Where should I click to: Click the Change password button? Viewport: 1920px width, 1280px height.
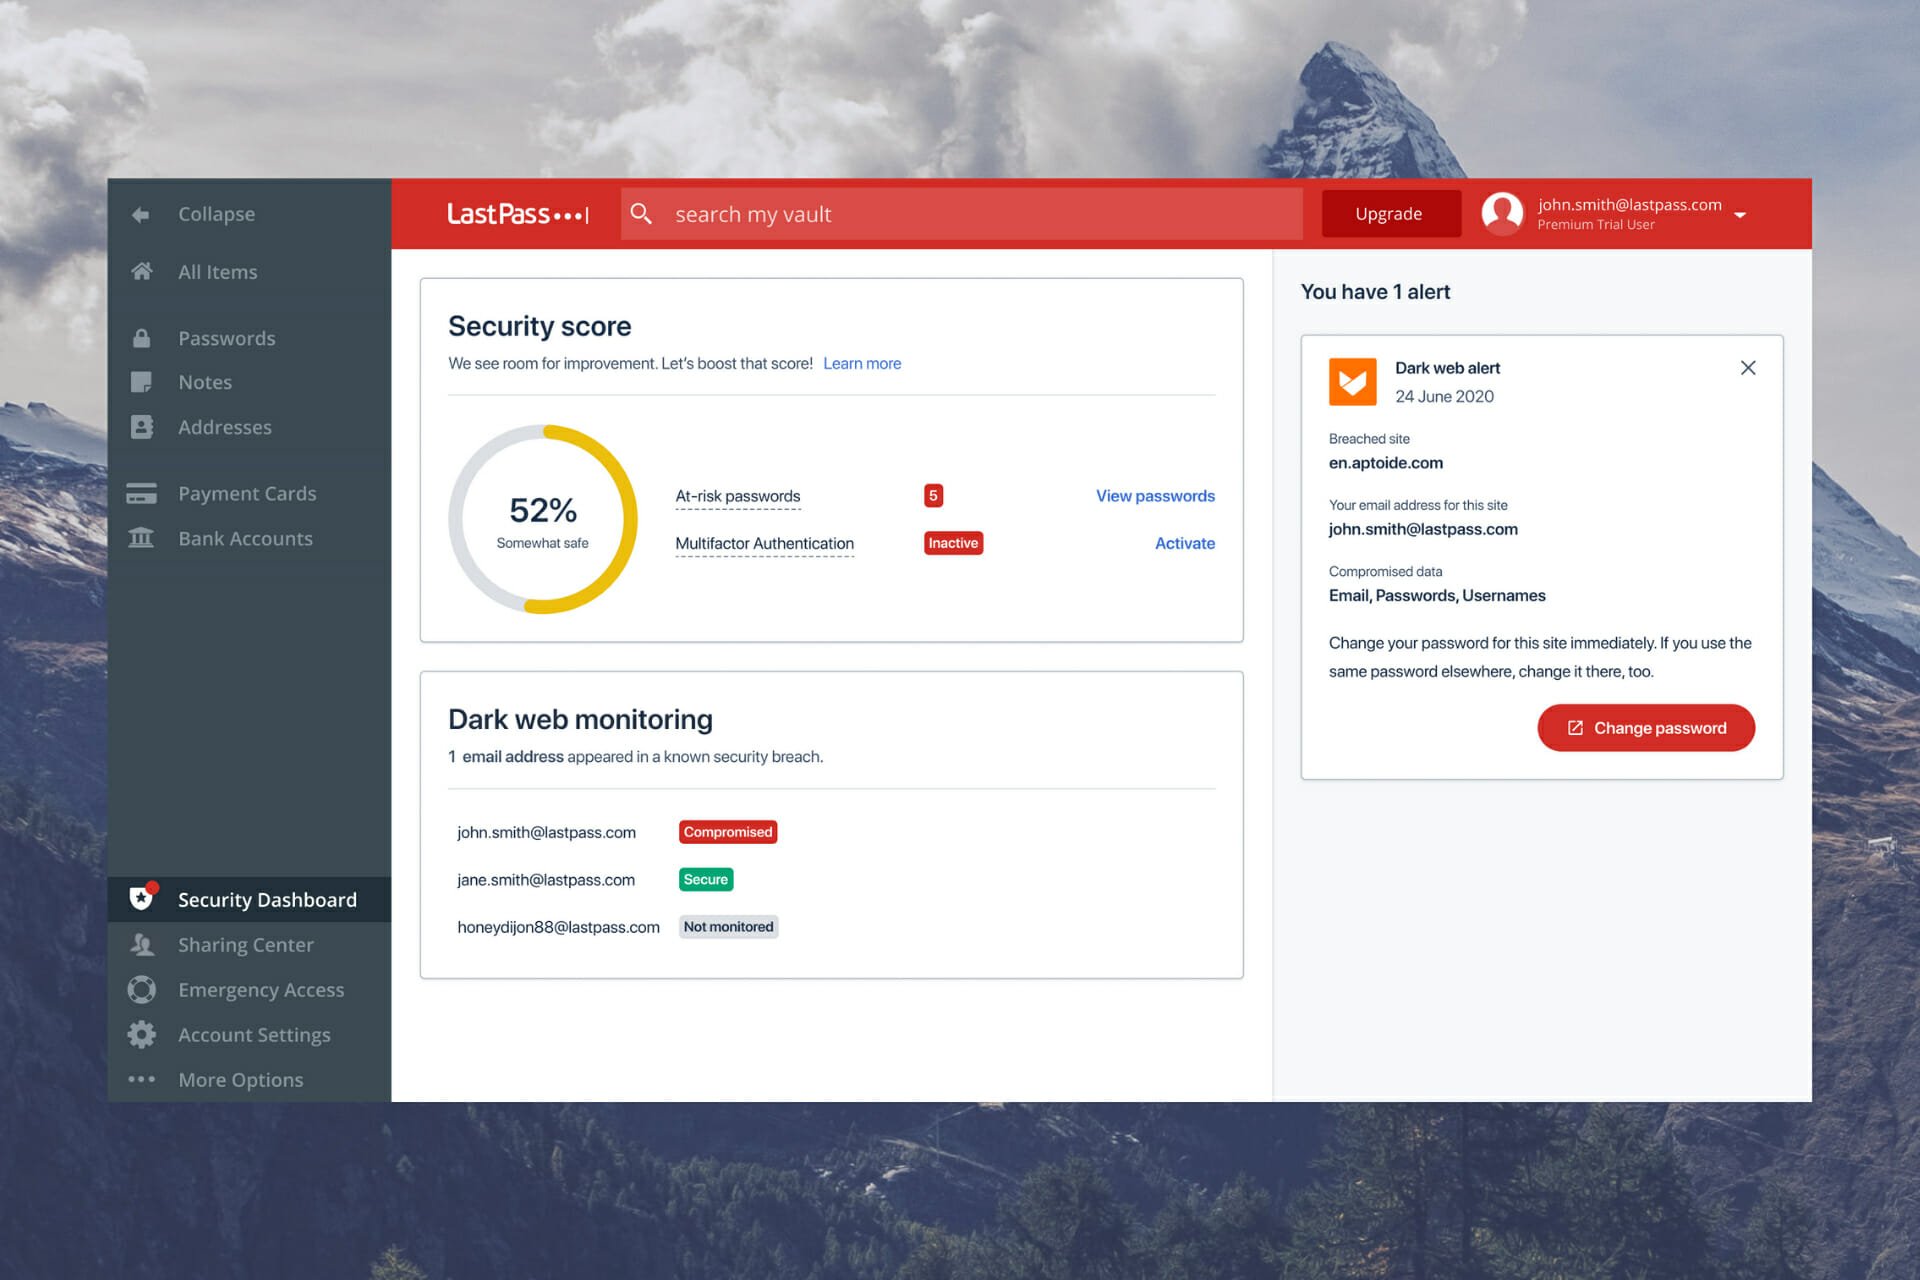tap(1645, 728)
